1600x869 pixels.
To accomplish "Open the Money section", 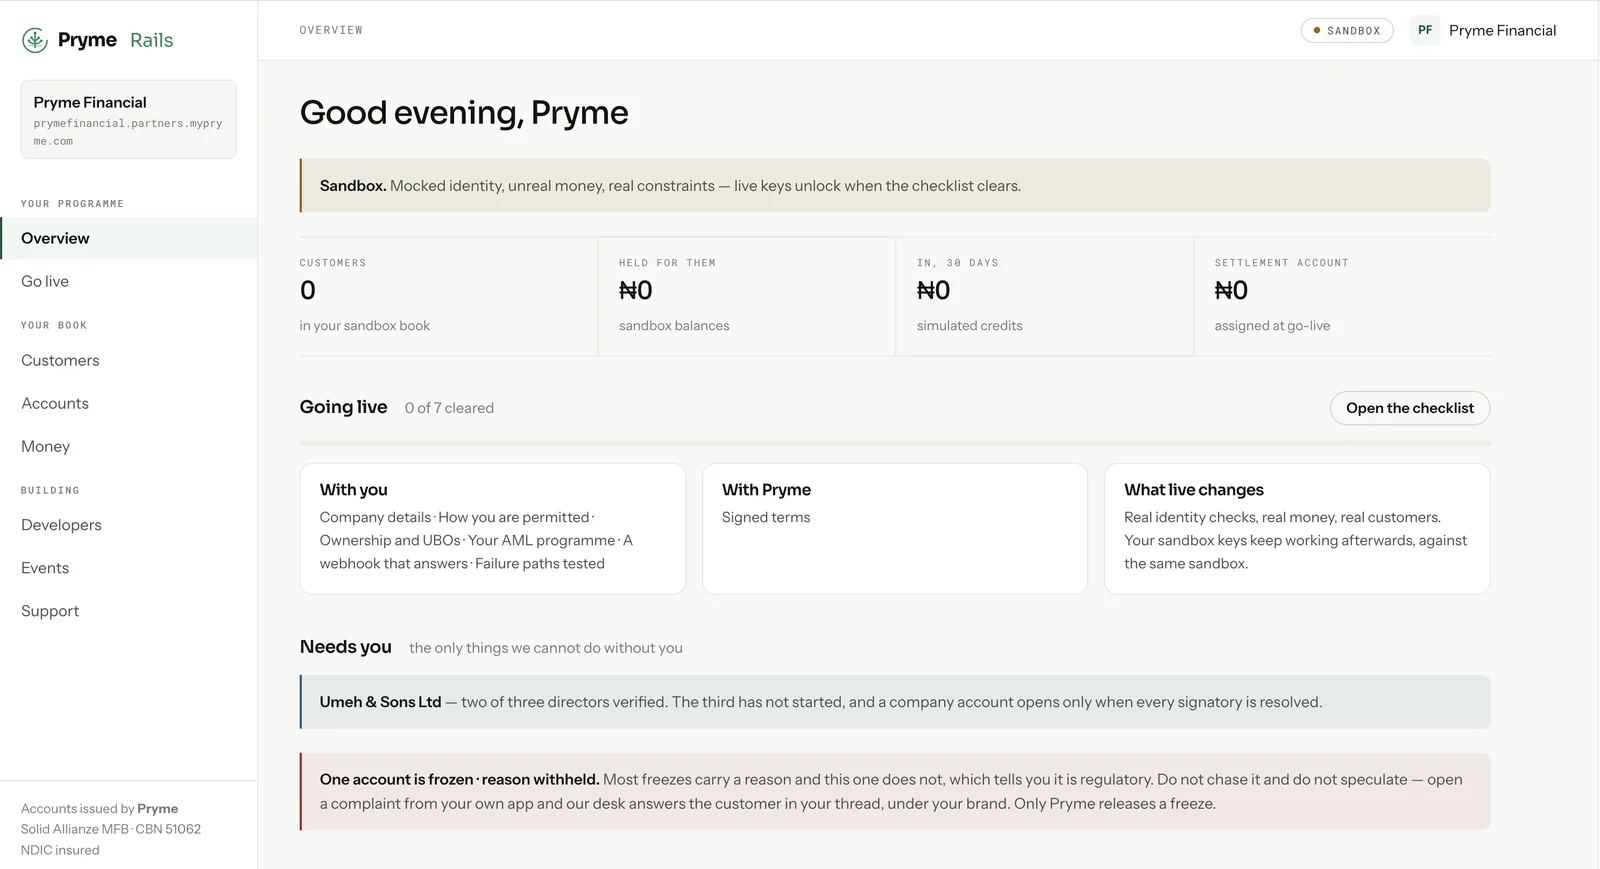I will pos(128,446).
